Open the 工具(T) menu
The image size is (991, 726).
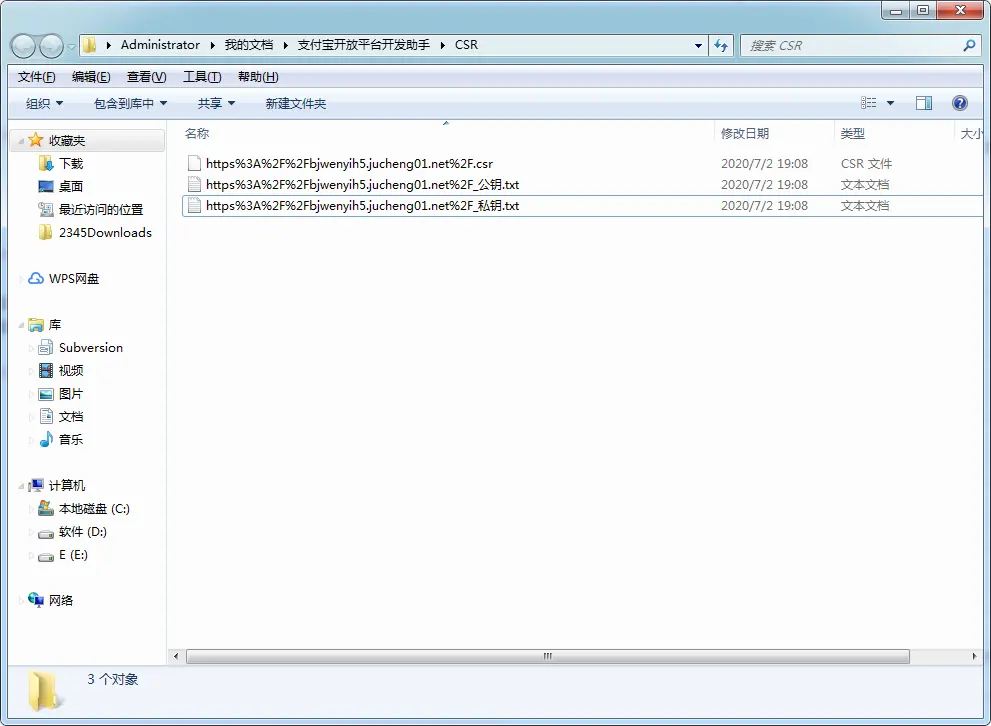coord(202,77)
